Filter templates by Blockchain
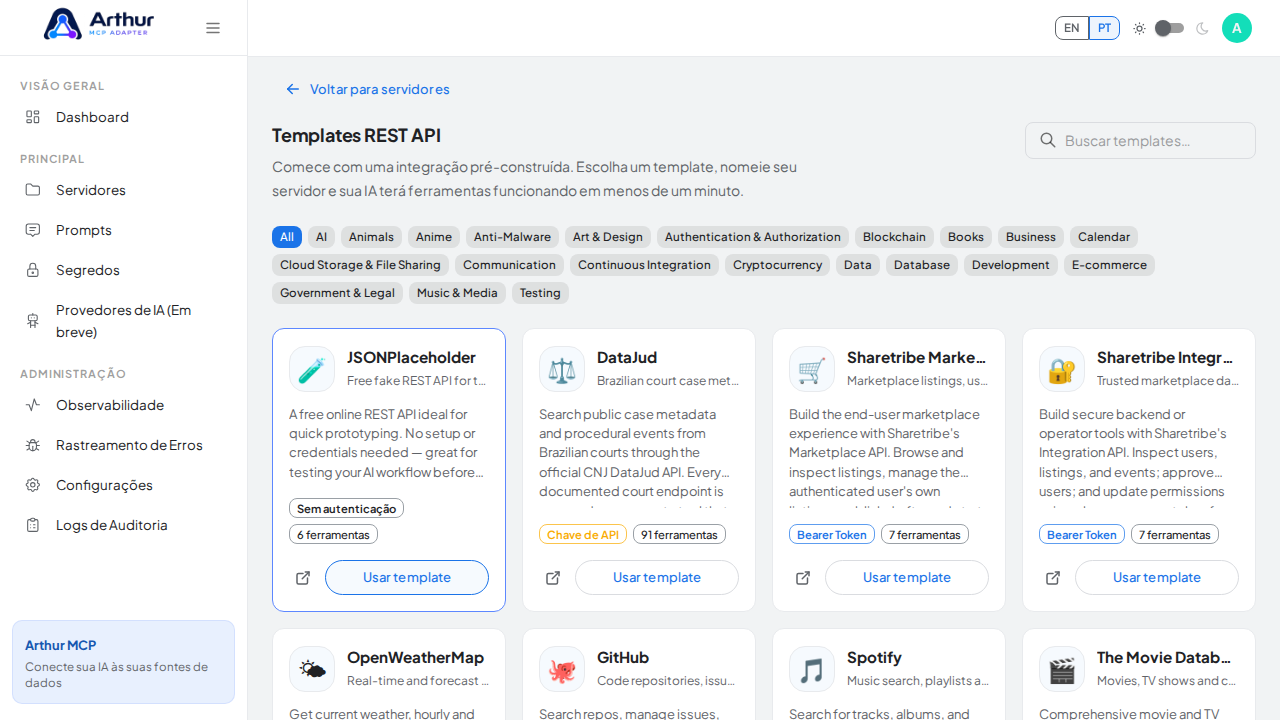 point(894,237)
